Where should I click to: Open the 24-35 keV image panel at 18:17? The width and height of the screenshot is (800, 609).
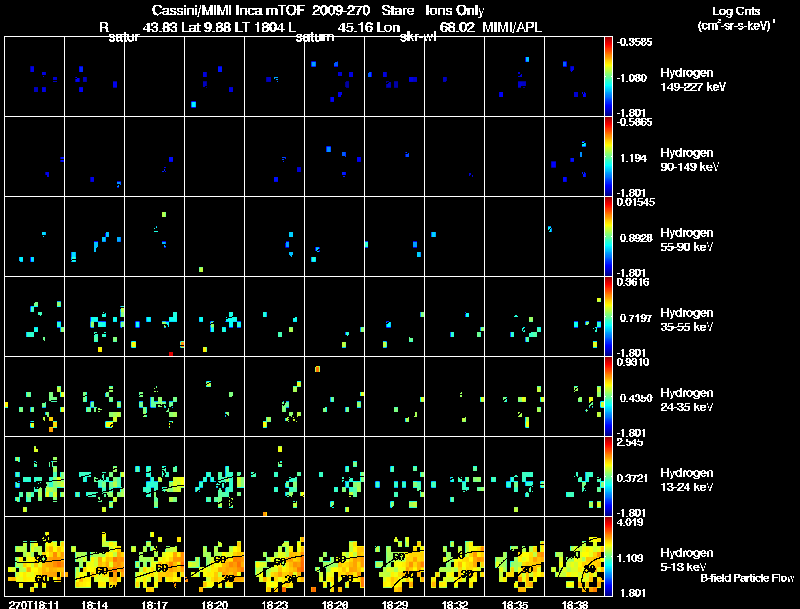tap(155, 396)
